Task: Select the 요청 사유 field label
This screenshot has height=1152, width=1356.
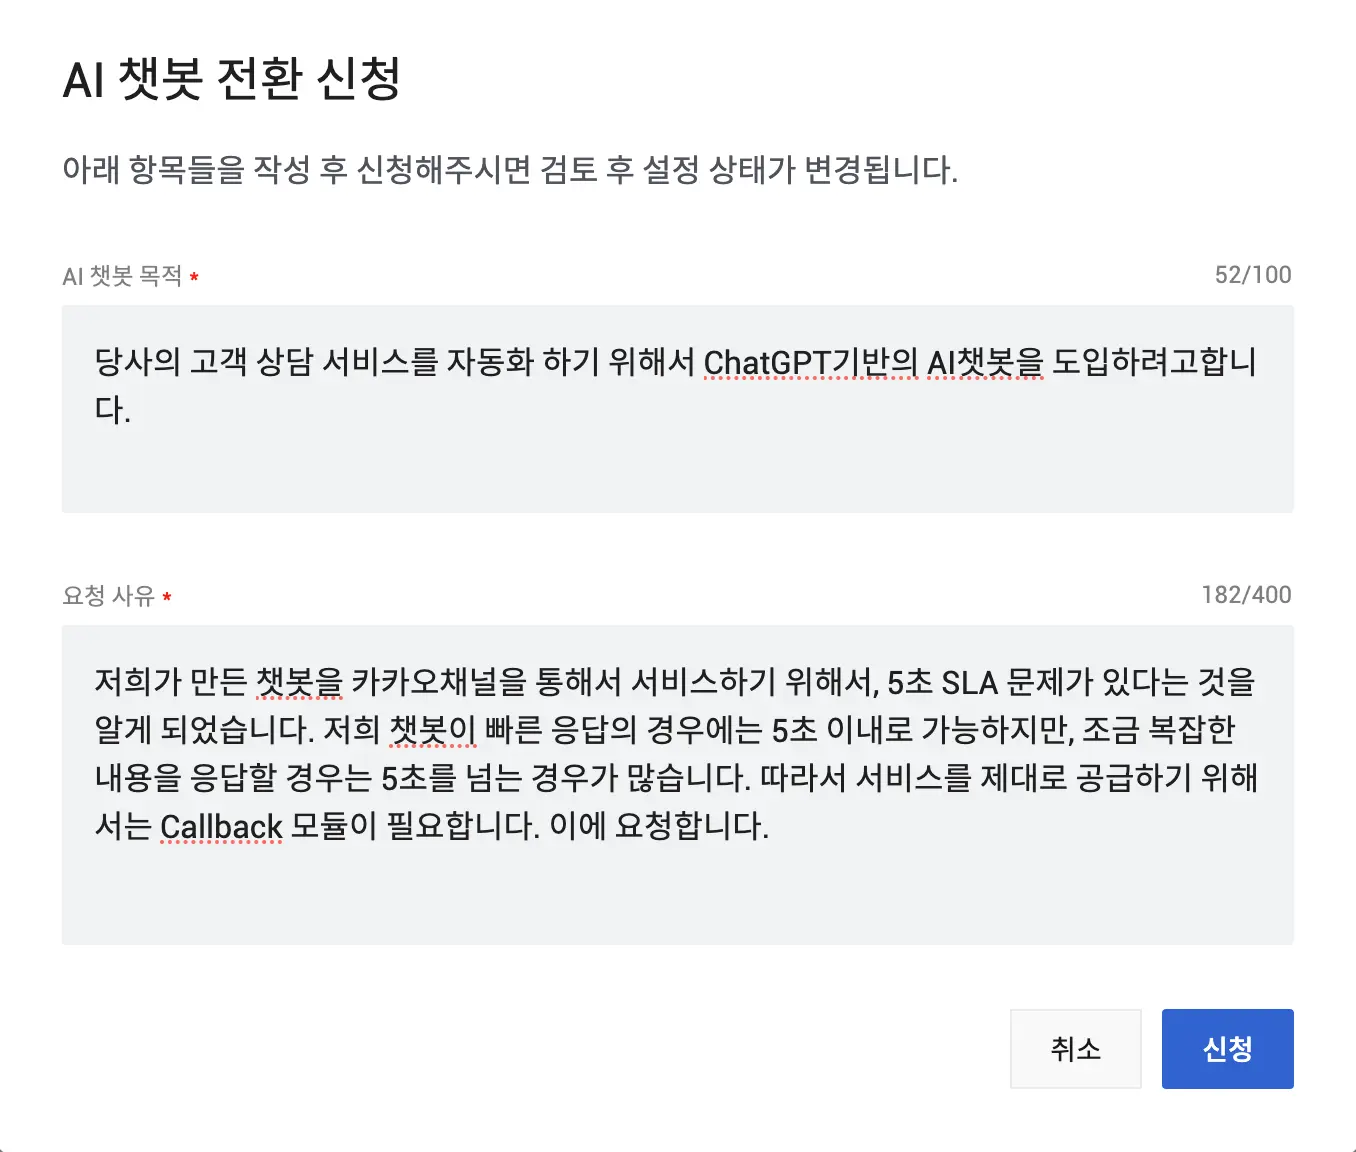Action: pyautogui.click(x=108, y=596)
